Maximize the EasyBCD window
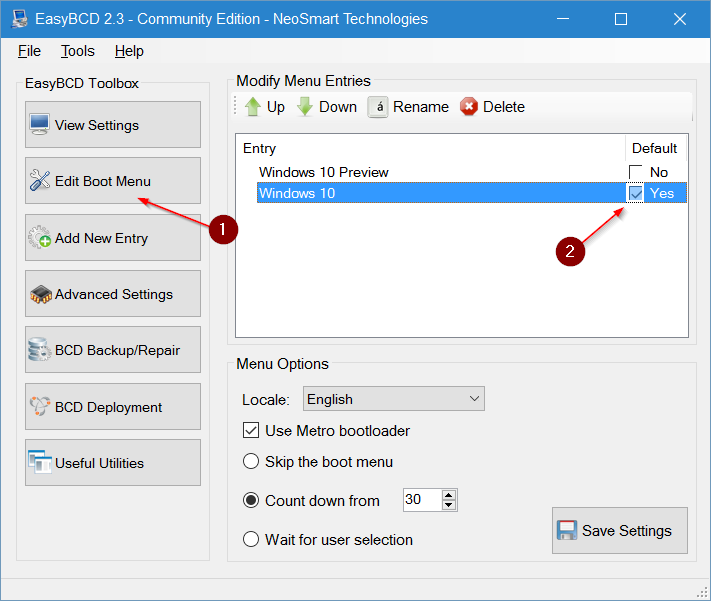The height and width of the screenshot is (601, 711). (x=621, y=19)
